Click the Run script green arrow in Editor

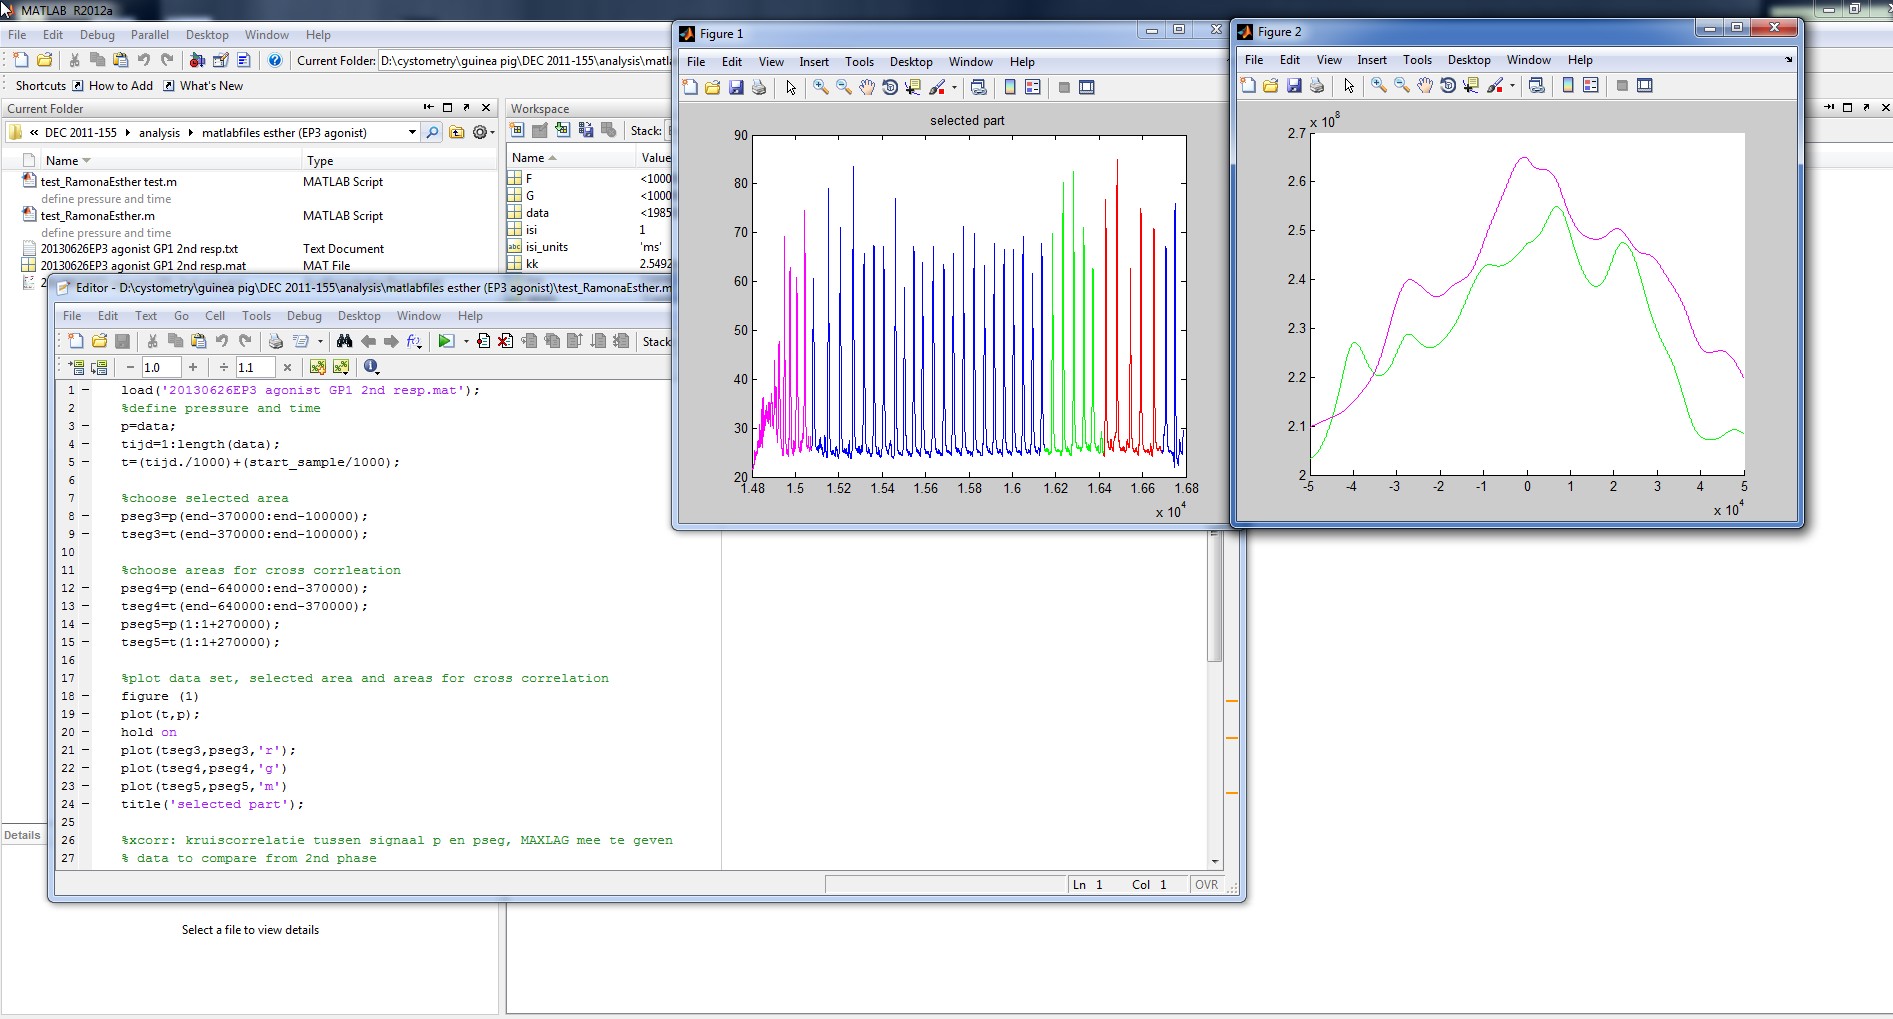446,342
